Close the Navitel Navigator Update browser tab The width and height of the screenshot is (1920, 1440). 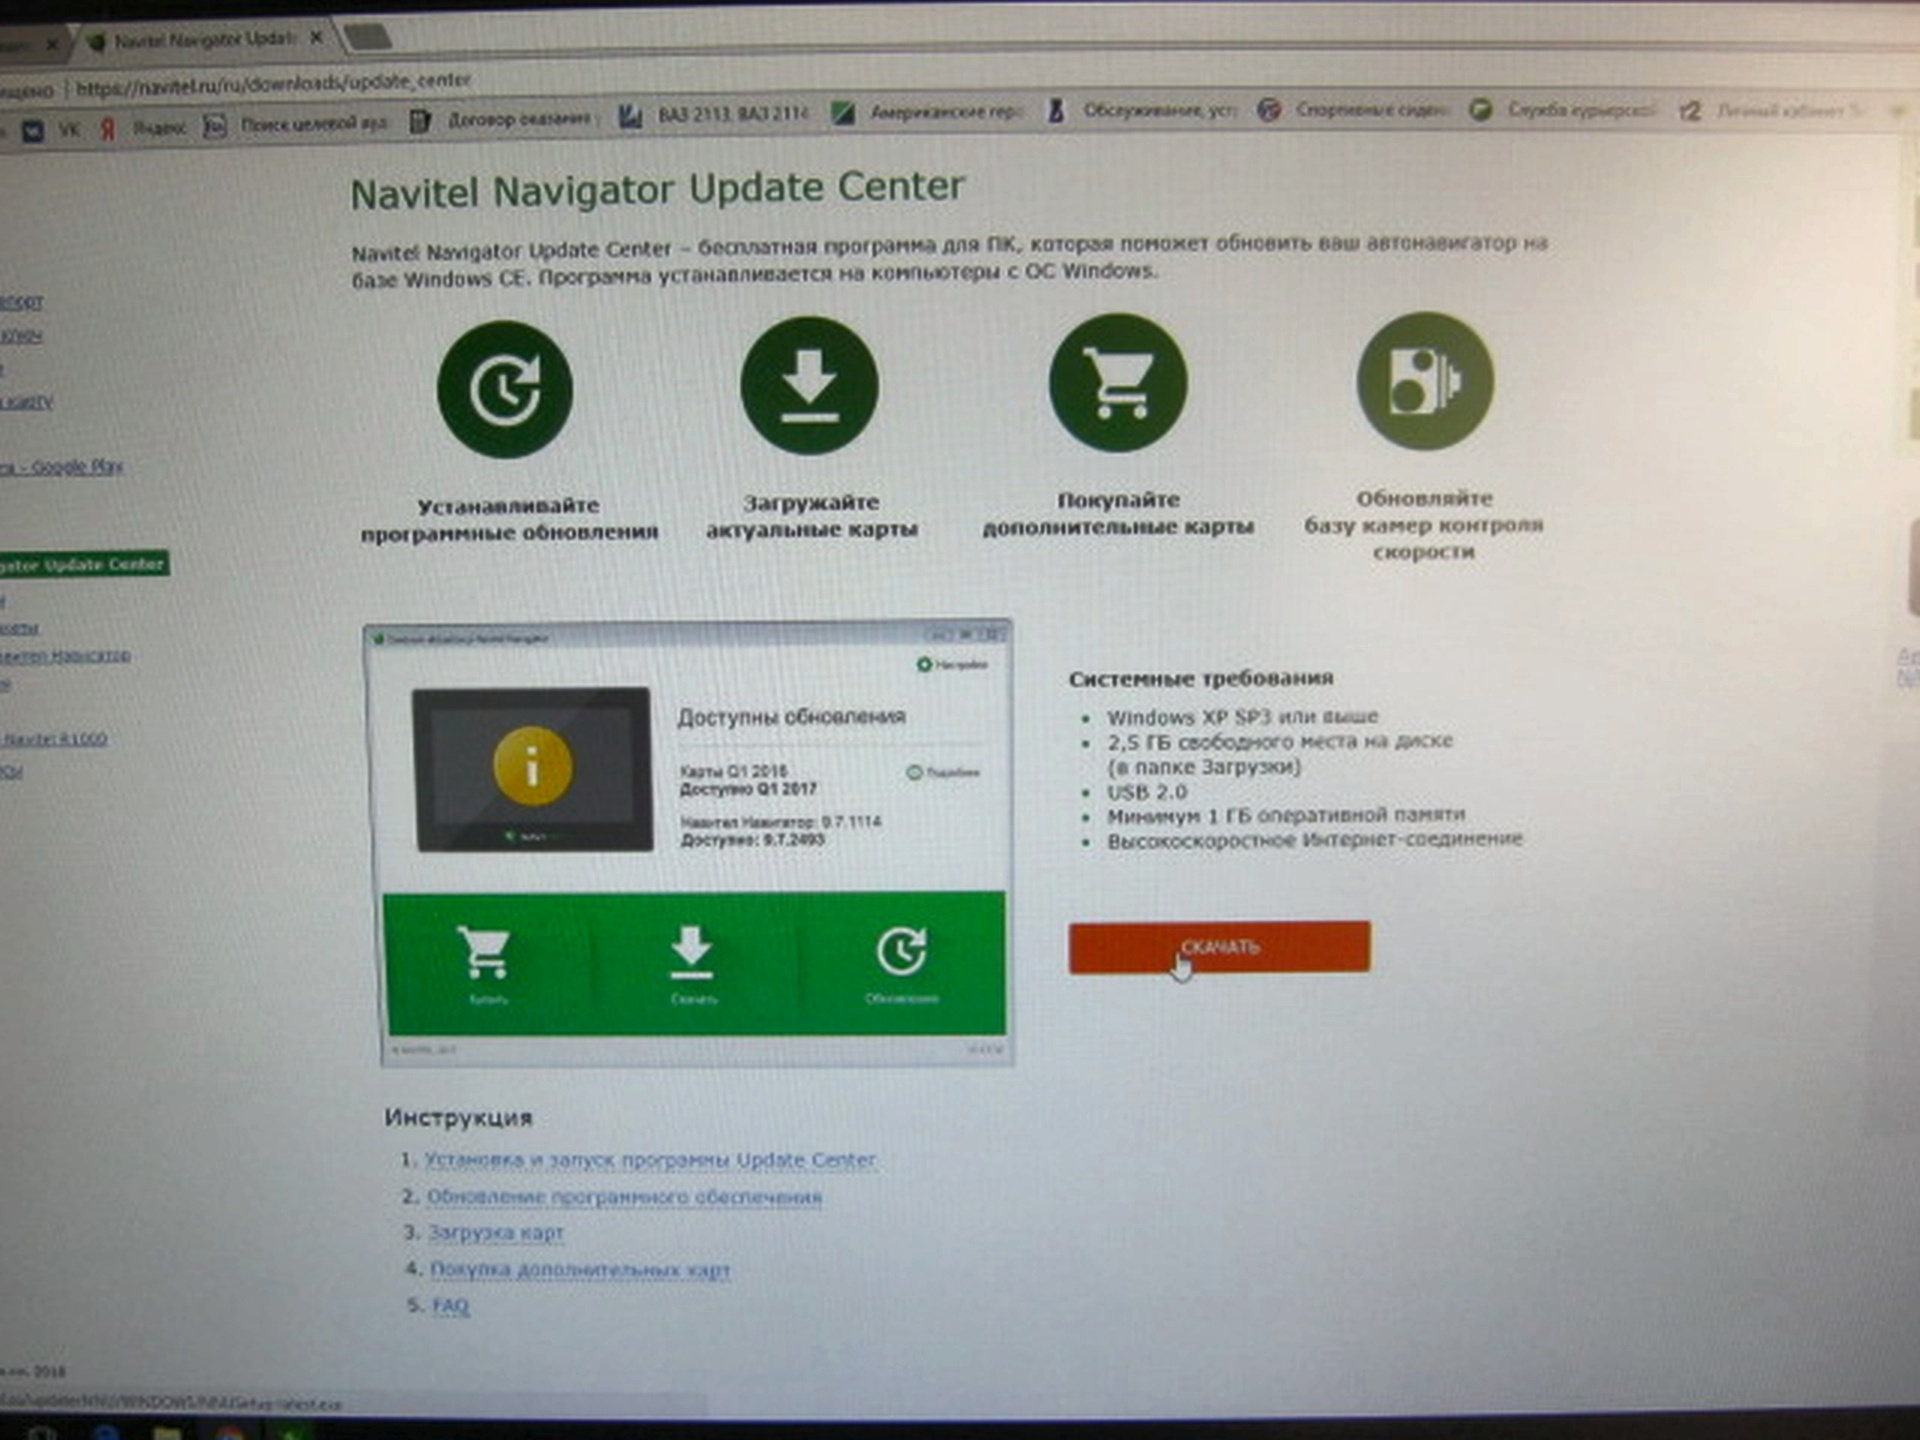tap(316, 38)
